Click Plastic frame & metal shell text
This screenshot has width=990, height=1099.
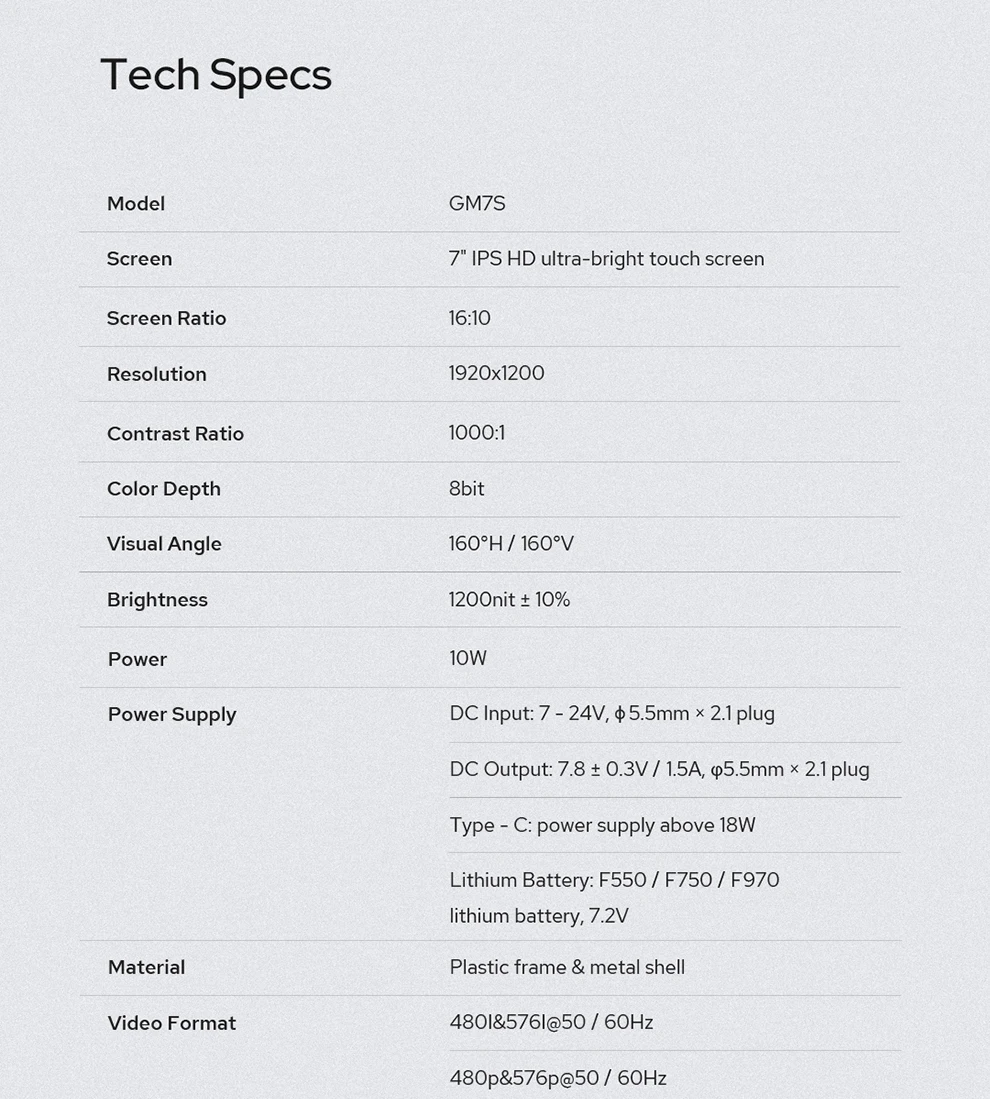click(567, 967)
